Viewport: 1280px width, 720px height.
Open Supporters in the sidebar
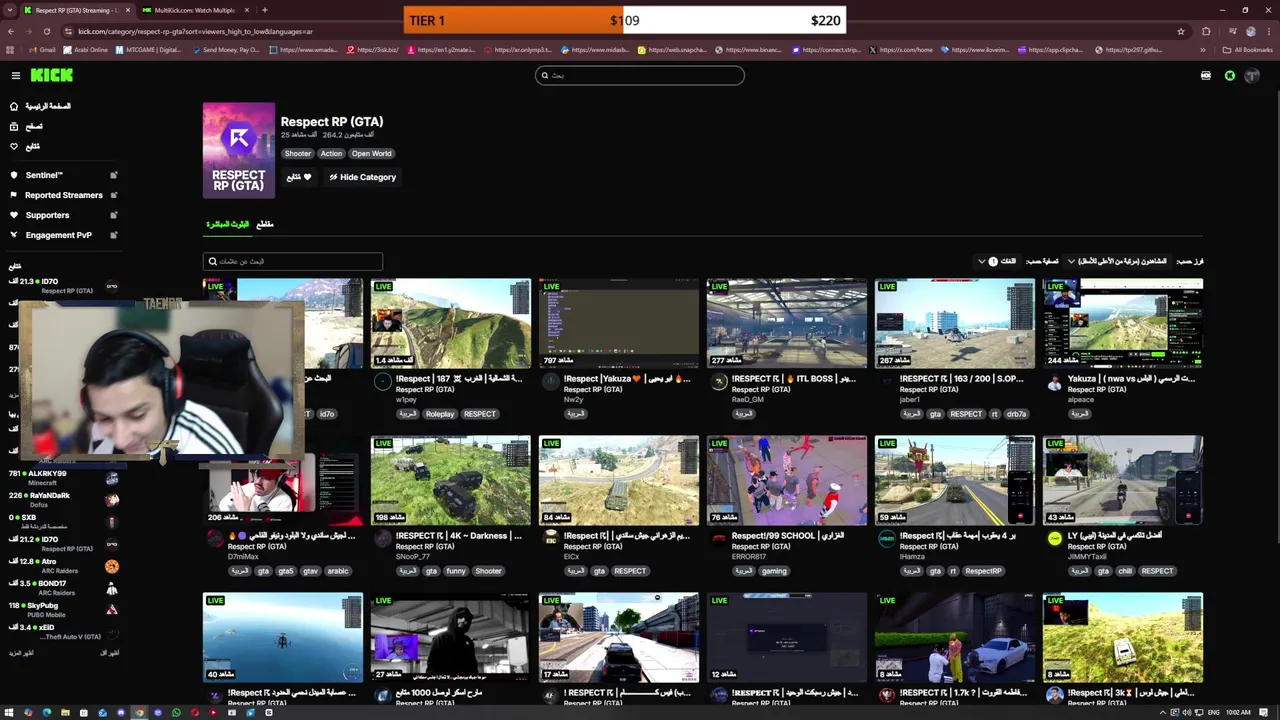39,215
